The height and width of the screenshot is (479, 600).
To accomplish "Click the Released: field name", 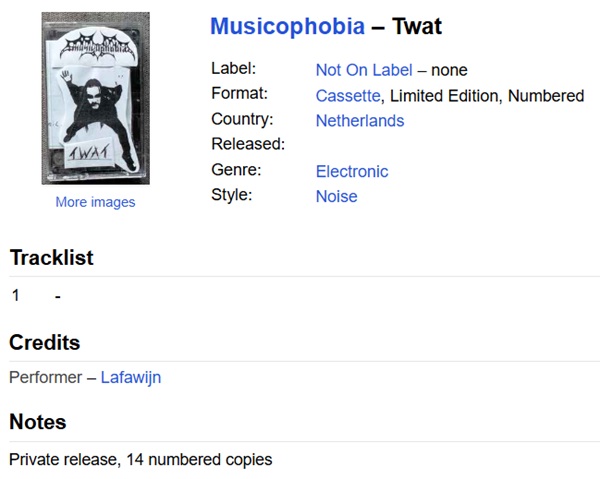I will point(248,144).
